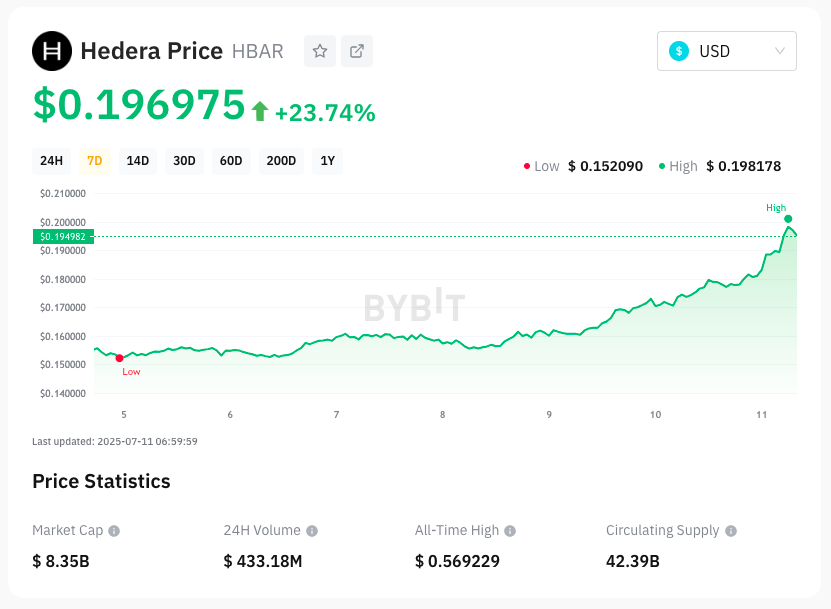Add HBAR to favorites with star icon
The image size is (831, 609).
click(x=320, y=51)
